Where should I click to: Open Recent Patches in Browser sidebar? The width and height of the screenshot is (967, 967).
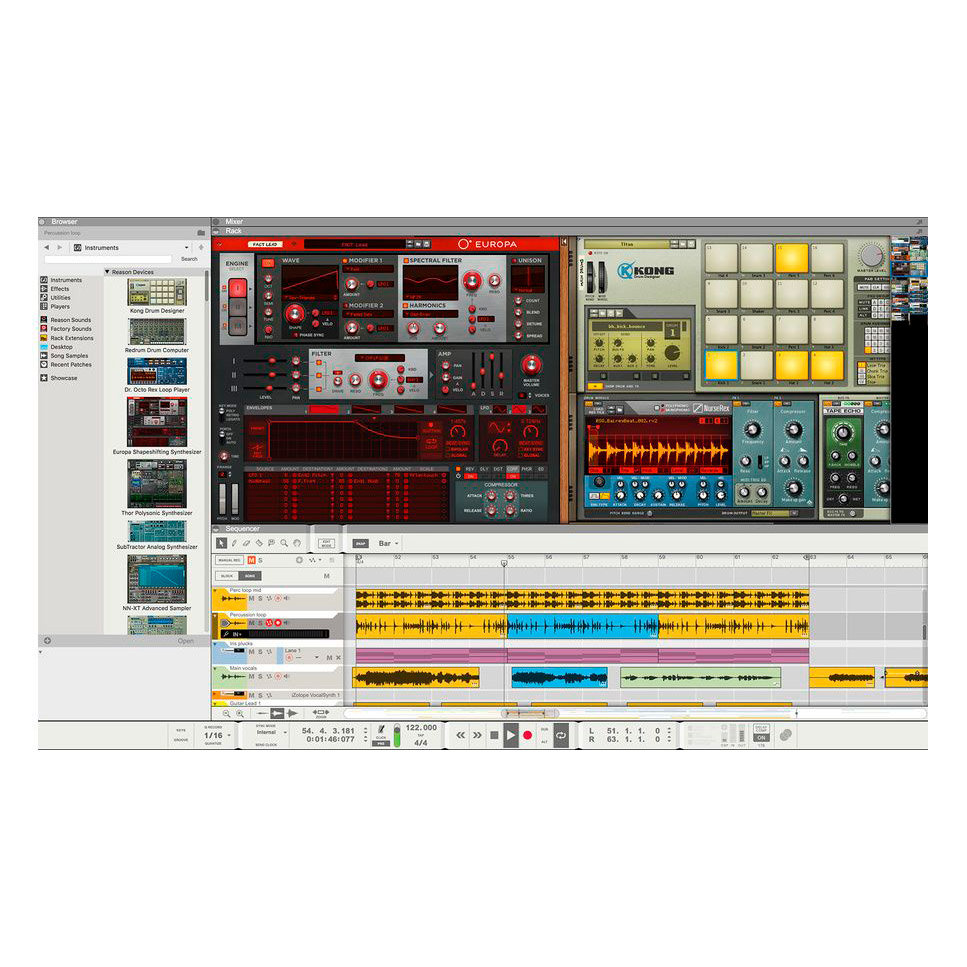pos(65,364)
